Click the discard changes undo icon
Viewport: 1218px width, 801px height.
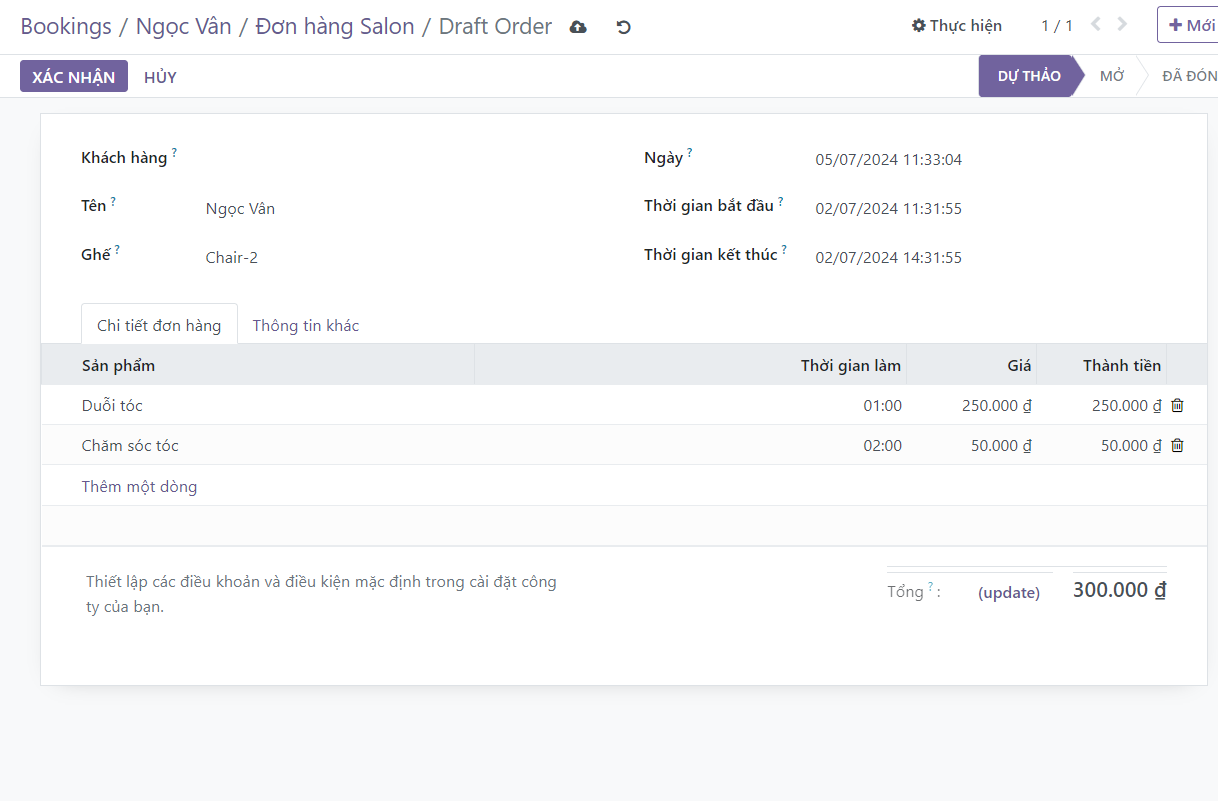(x=624, y=27)
